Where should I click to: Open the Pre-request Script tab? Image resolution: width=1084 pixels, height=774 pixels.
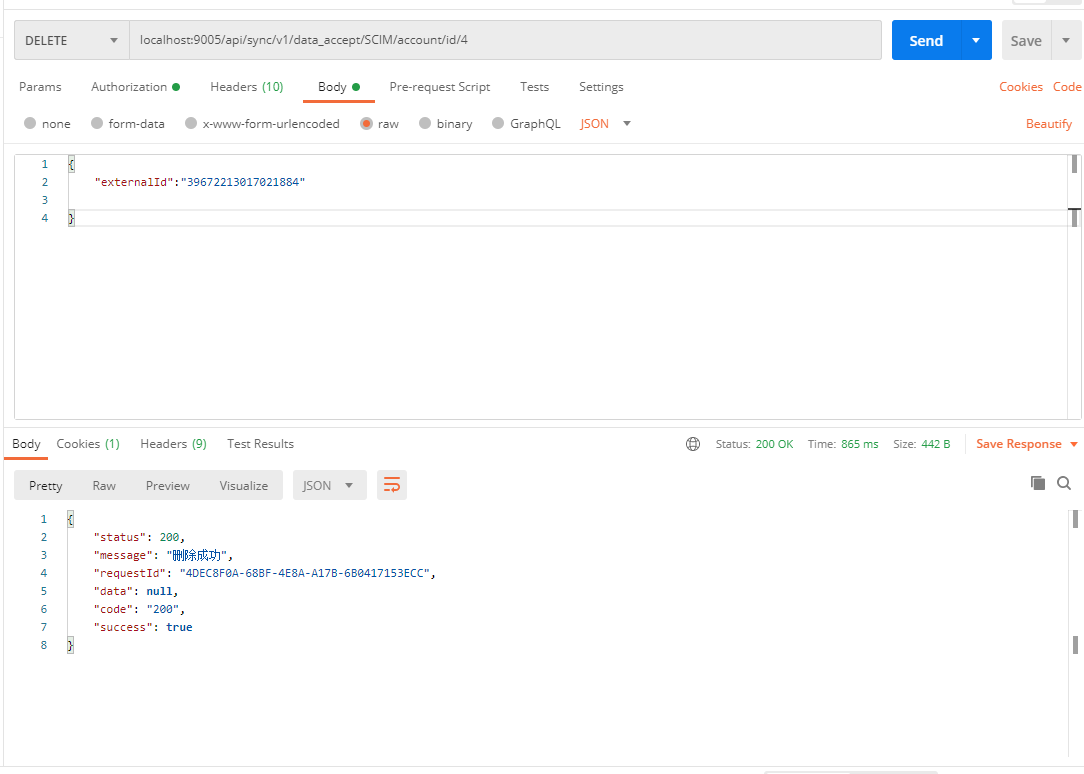coord(440,87)
